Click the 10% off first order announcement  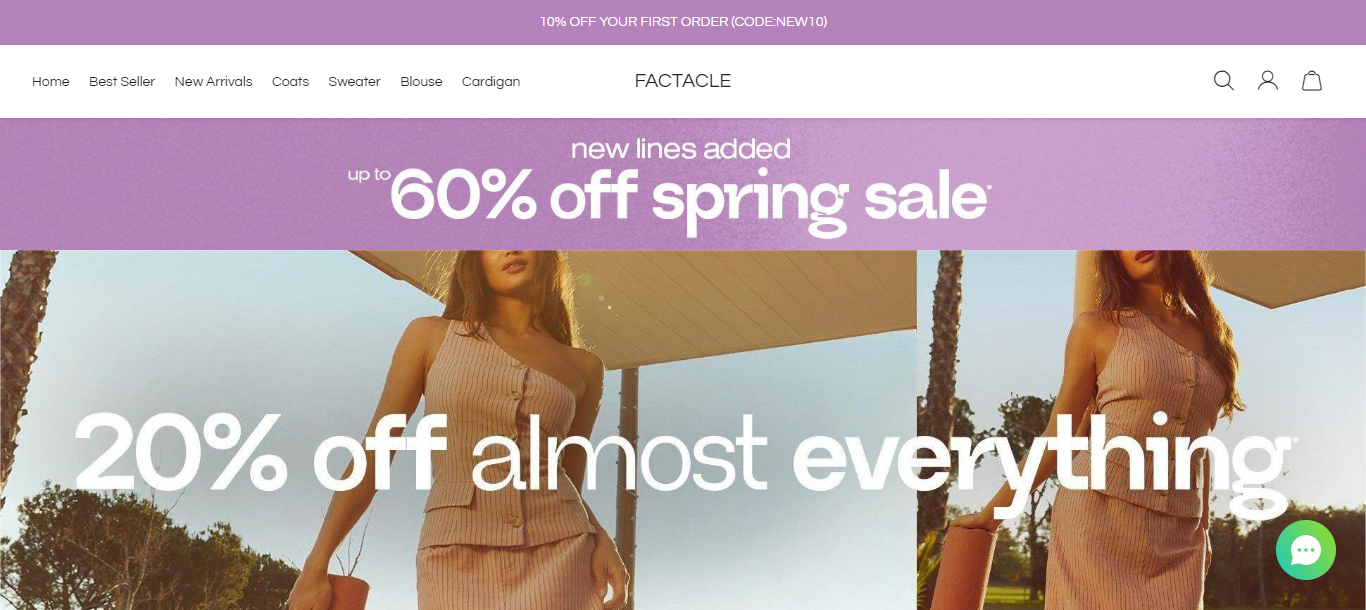(683, 22)
